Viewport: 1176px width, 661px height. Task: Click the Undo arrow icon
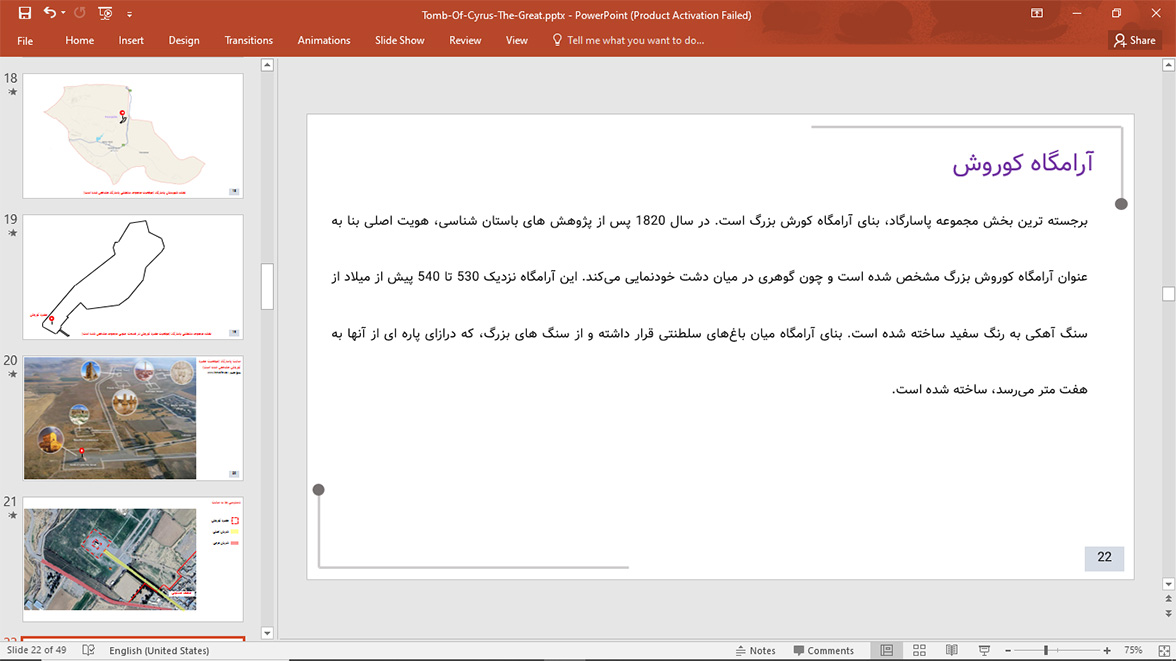tap(49, 14)
